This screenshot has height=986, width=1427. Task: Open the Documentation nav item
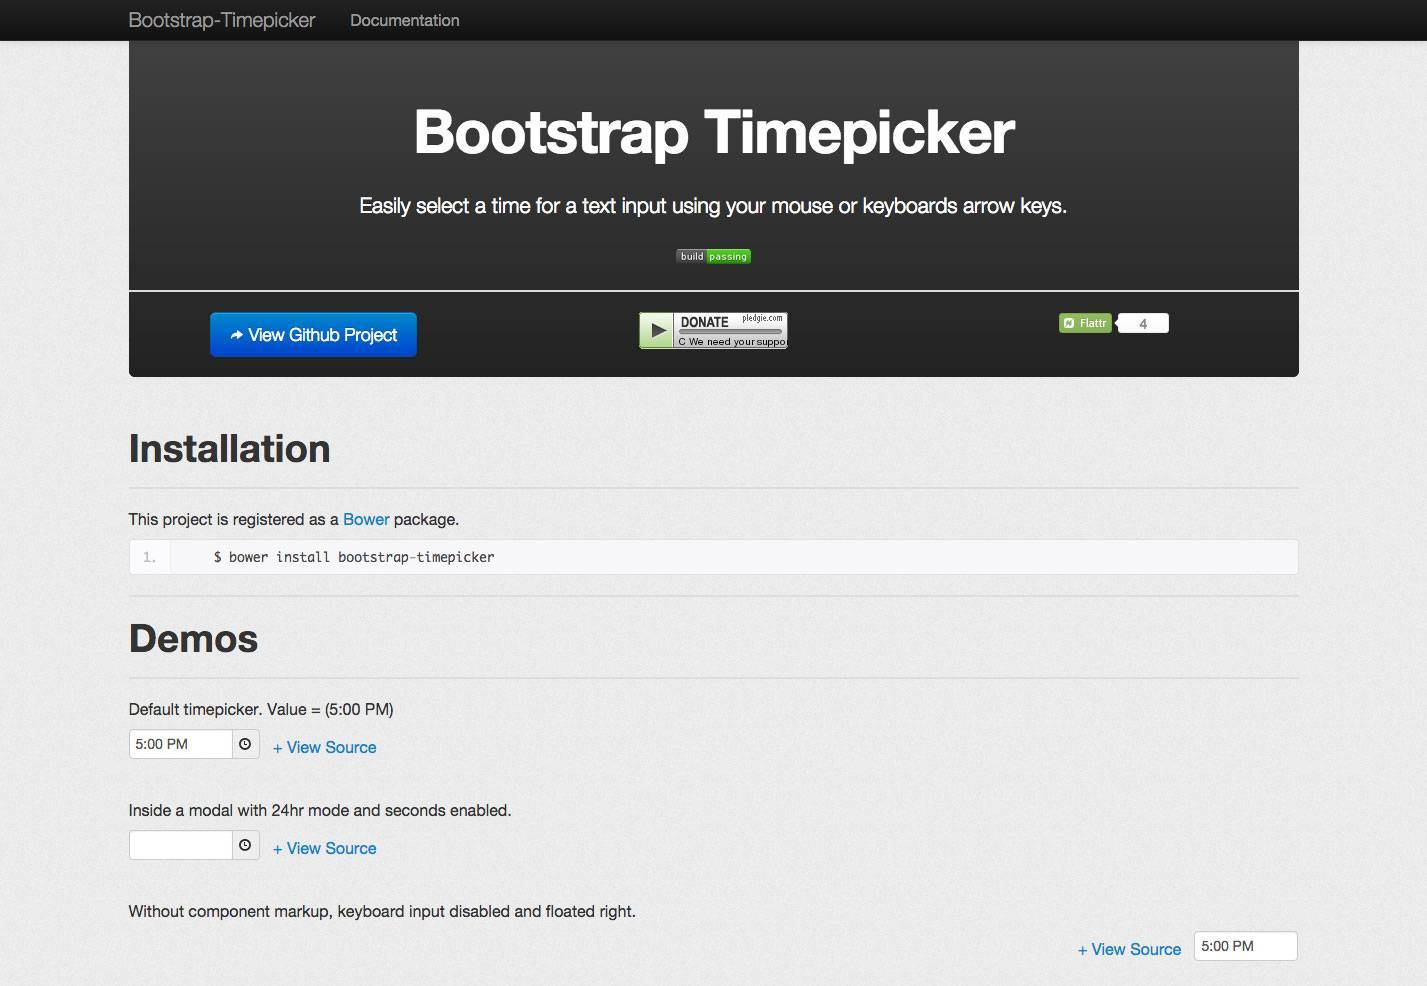coord(405,20)
